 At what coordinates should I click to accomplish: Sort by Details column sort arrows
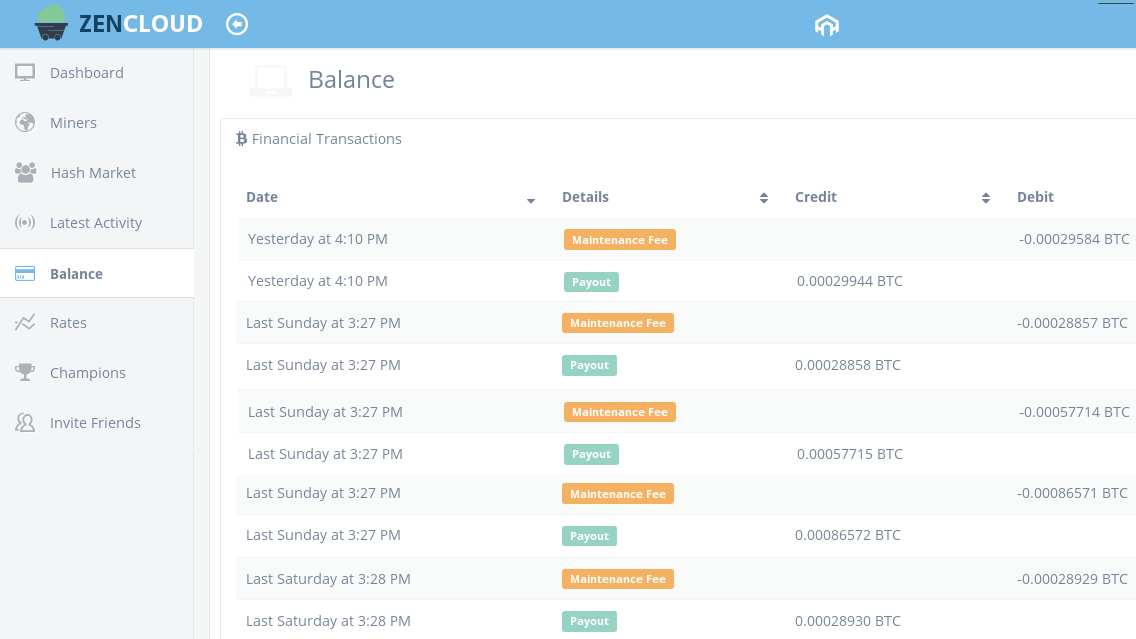point(764,198)
